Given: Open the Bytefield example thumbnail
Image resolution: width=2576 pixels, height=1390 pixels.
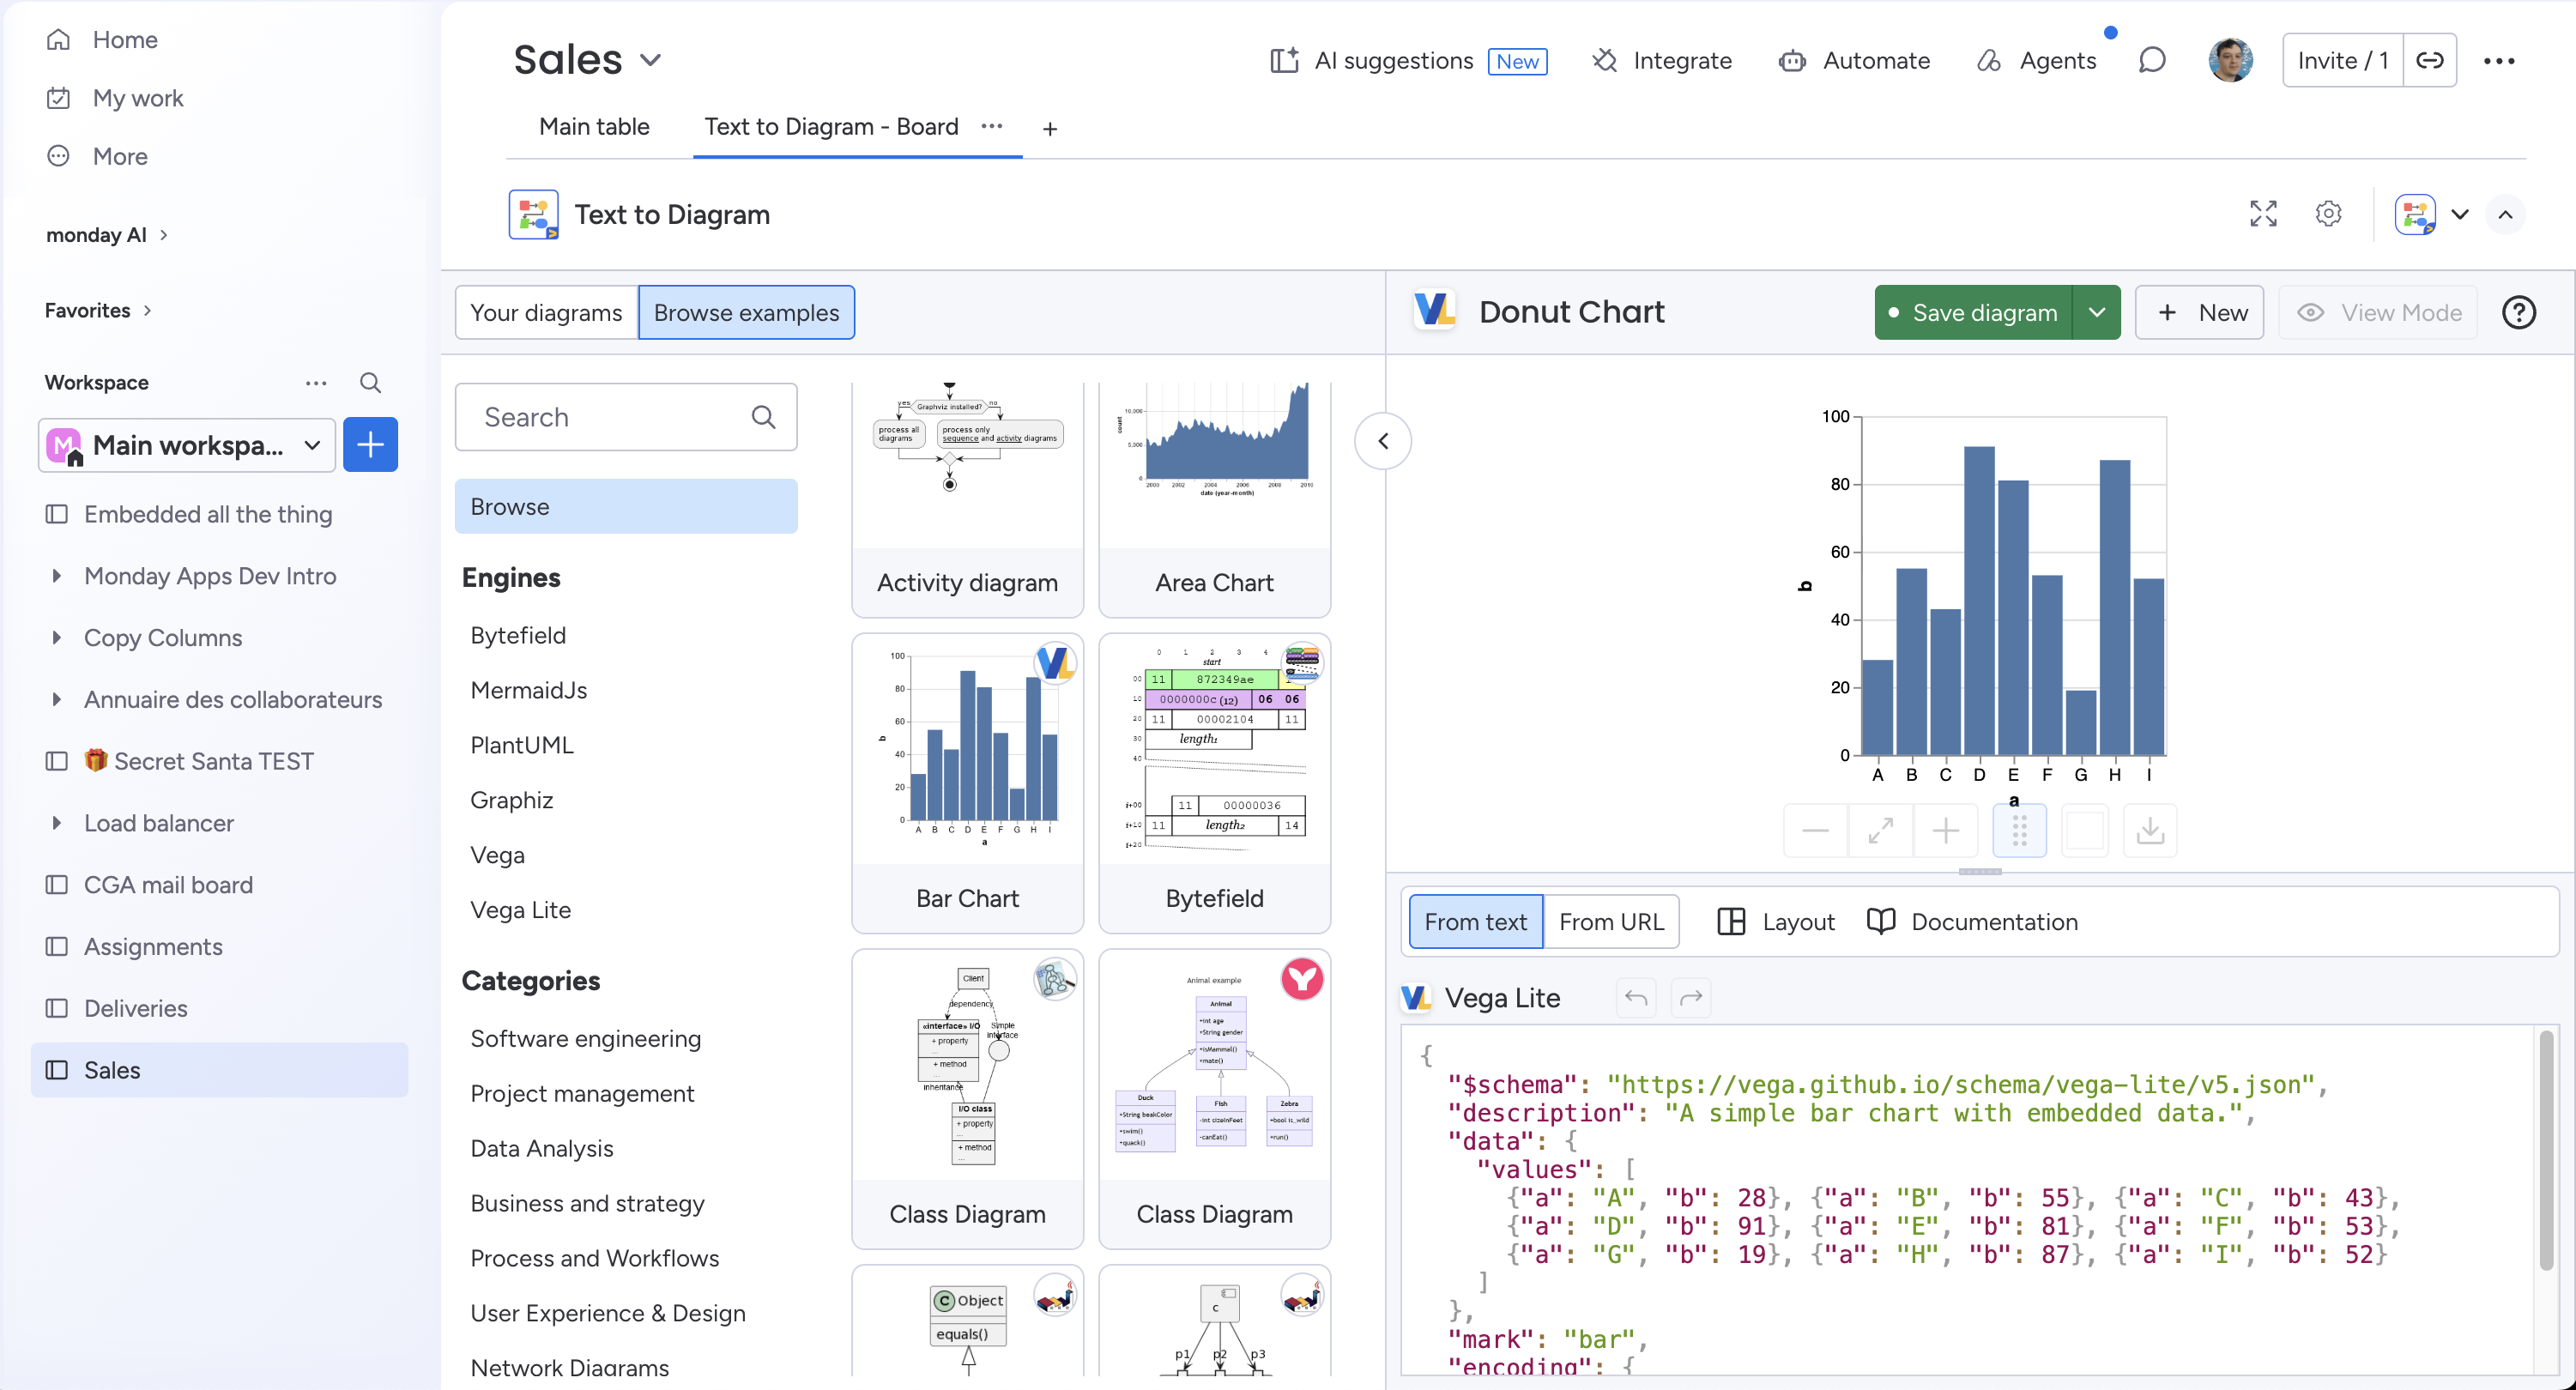Looking at the screenshot, I should [1215, 748].
